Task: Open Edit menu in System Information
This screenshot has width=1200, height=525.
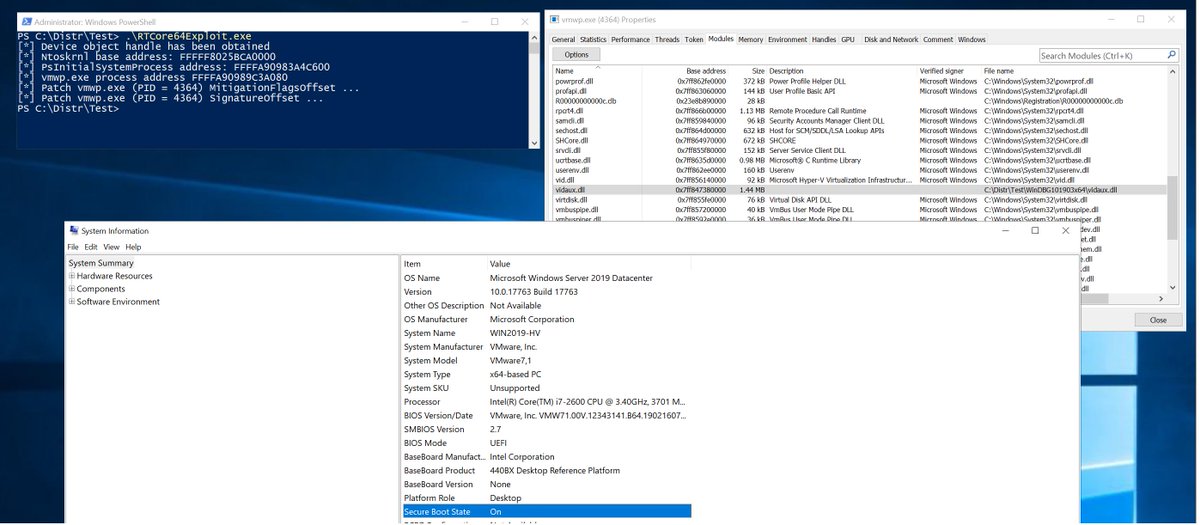Action: 91,247
